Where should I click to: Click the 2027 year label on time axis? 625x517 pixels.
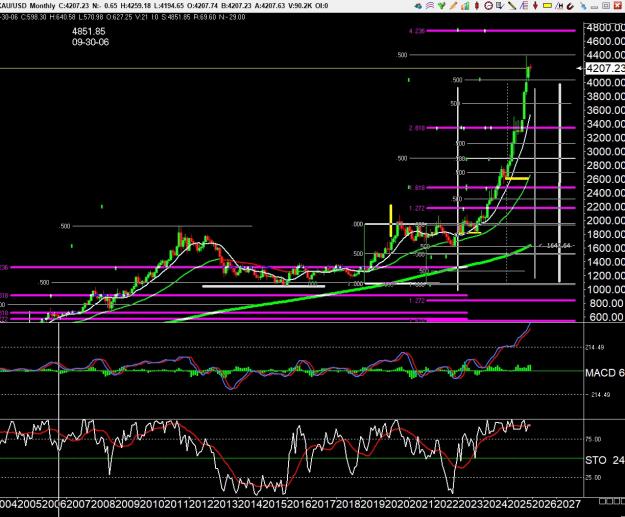pos(569,504)
